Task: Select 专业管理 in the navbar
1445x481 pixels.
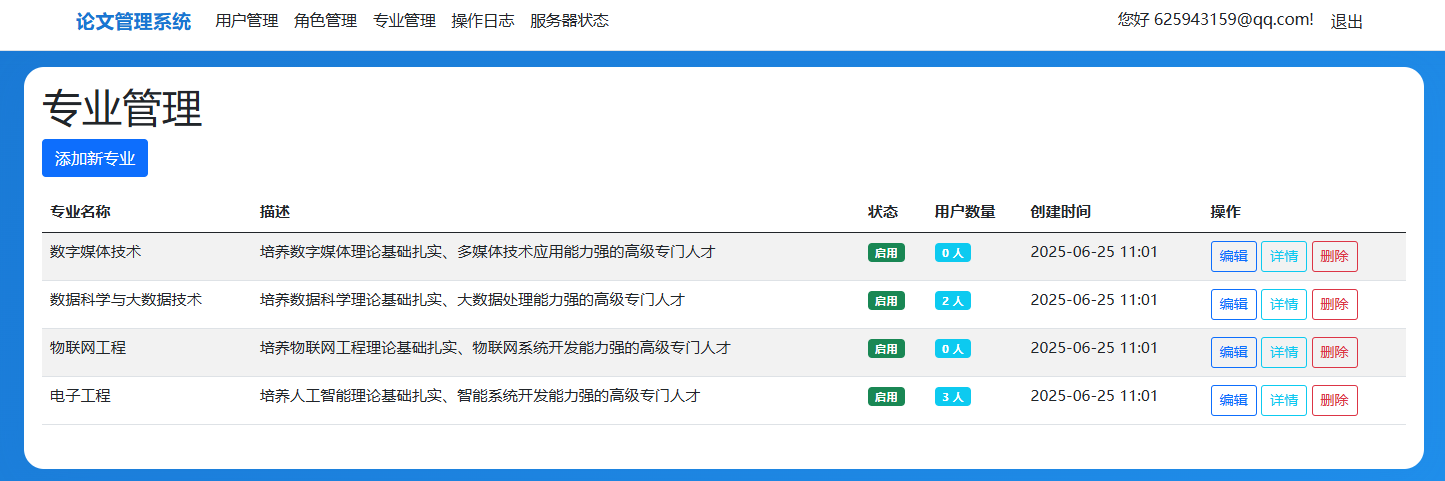Action: (x=404, y=21)
